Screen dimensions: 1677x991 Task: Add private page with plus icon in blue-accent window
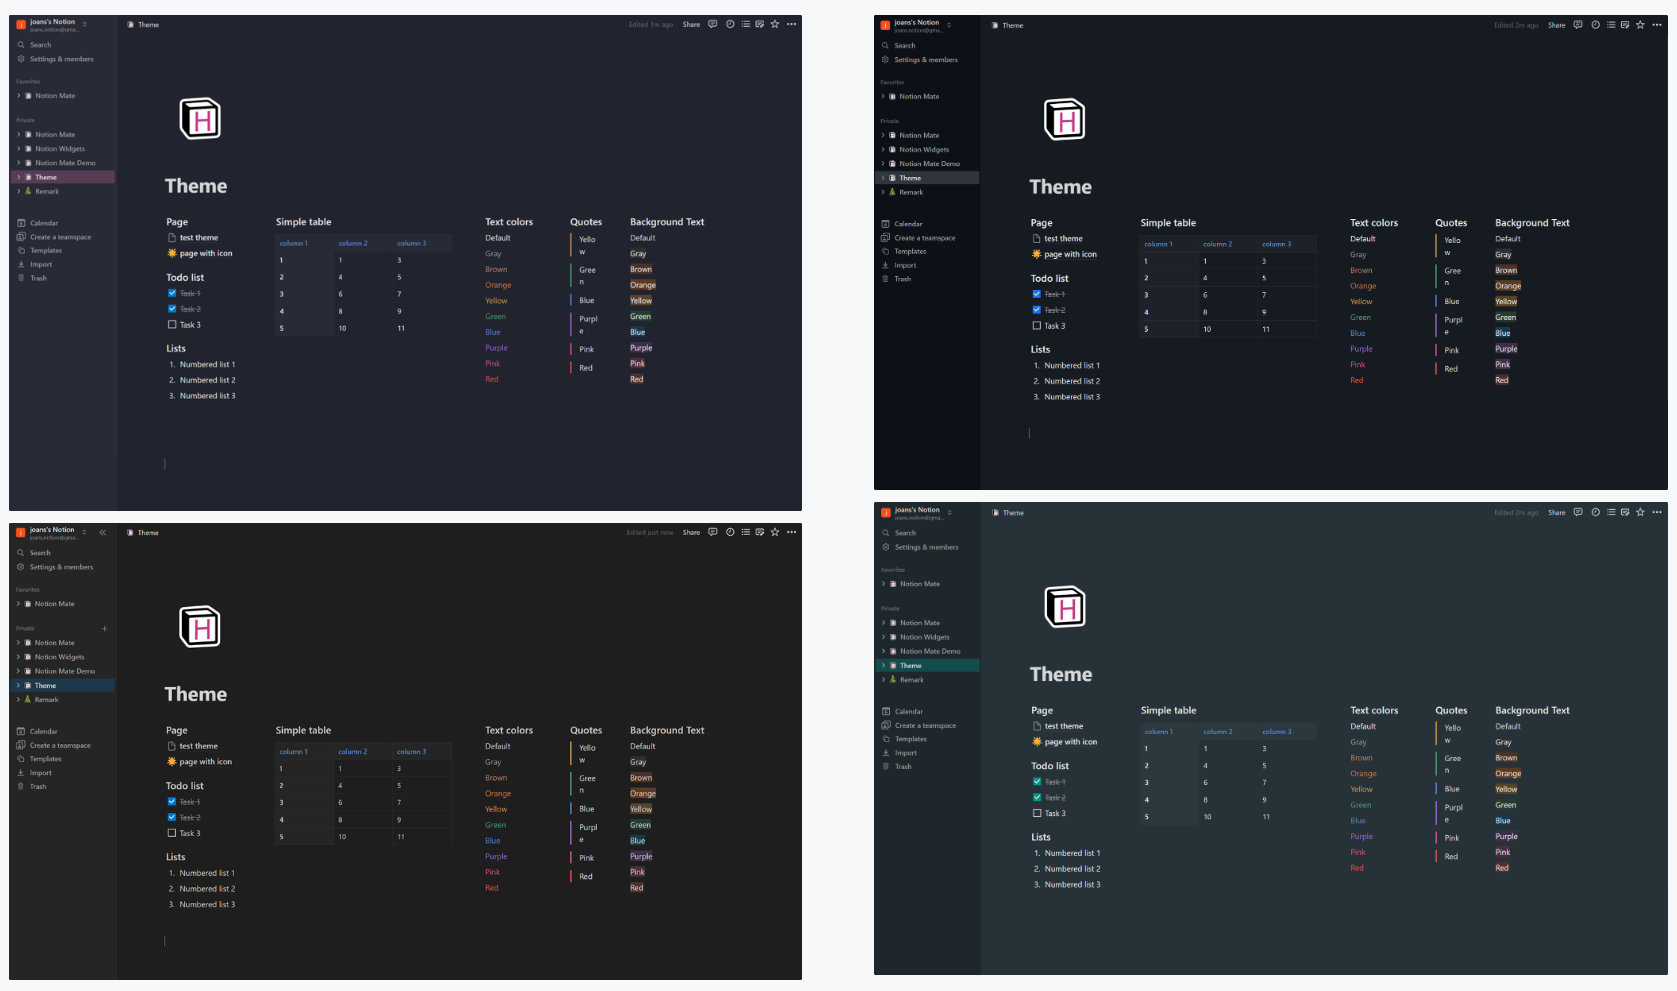tap(104, 628)
